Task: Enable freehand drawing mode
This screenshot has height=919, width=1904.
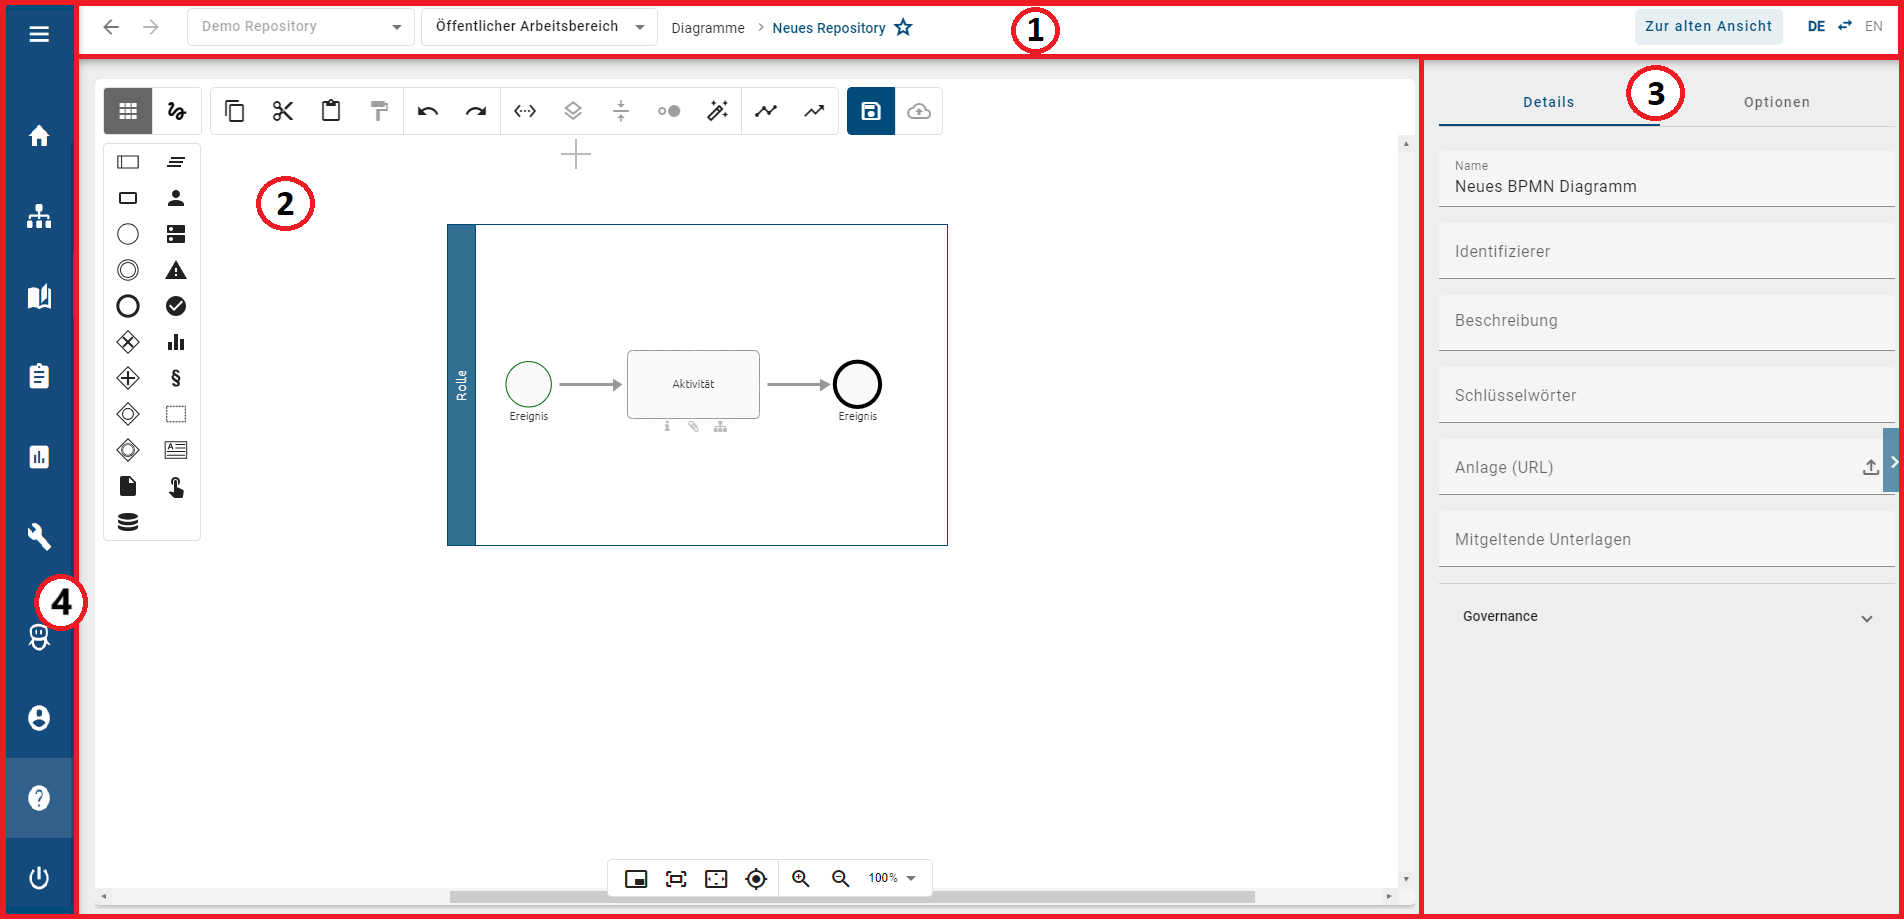Action: (176, 111)
